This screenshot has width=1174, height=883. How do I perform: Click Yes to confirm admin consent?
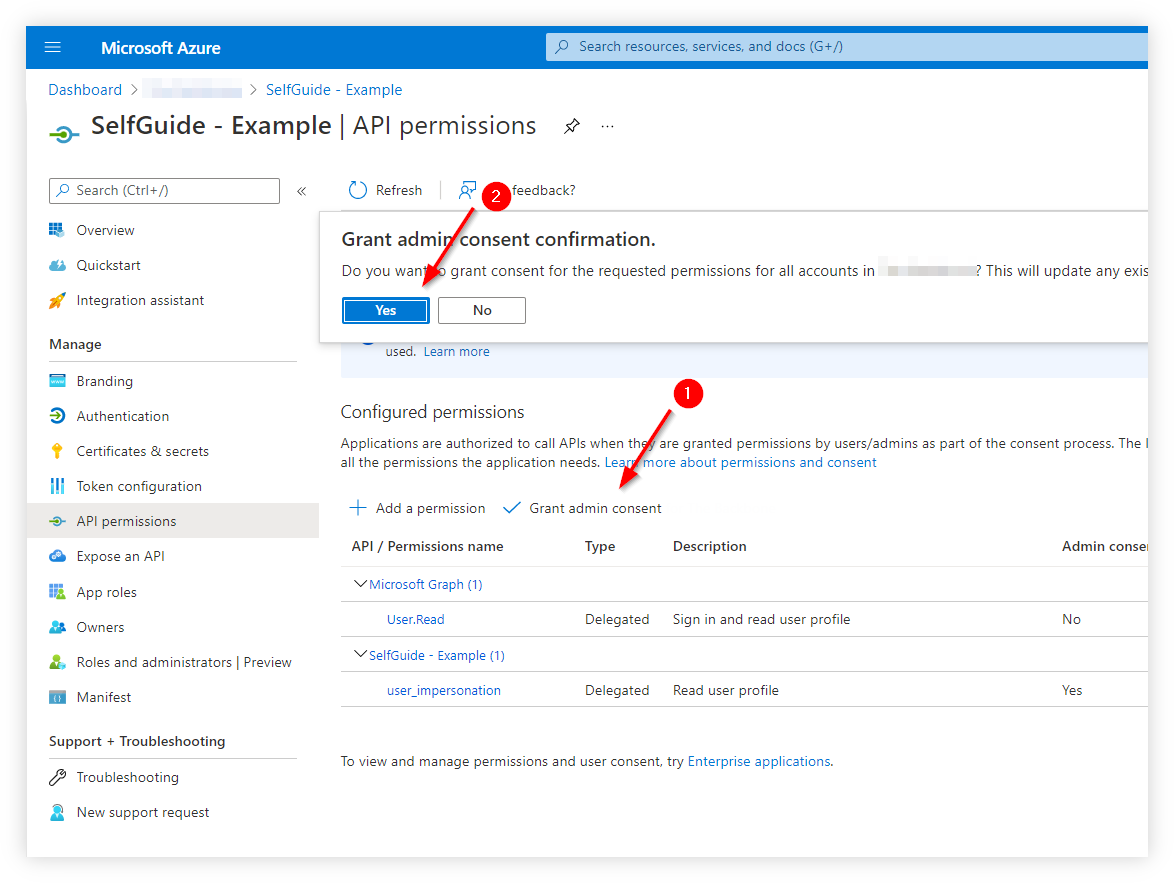[385, 310]
